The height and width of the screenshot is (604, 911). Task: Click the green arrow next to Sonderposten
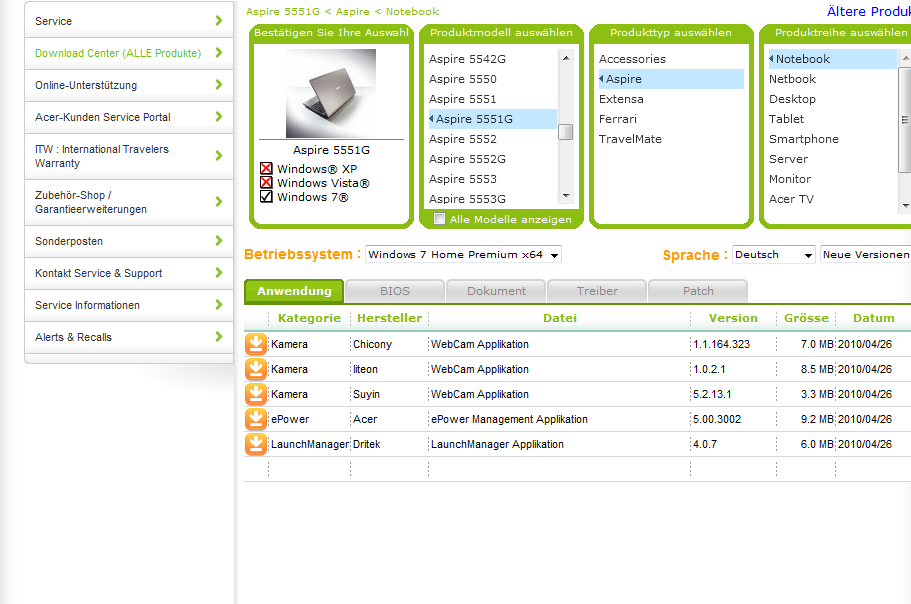pos(219,240)
